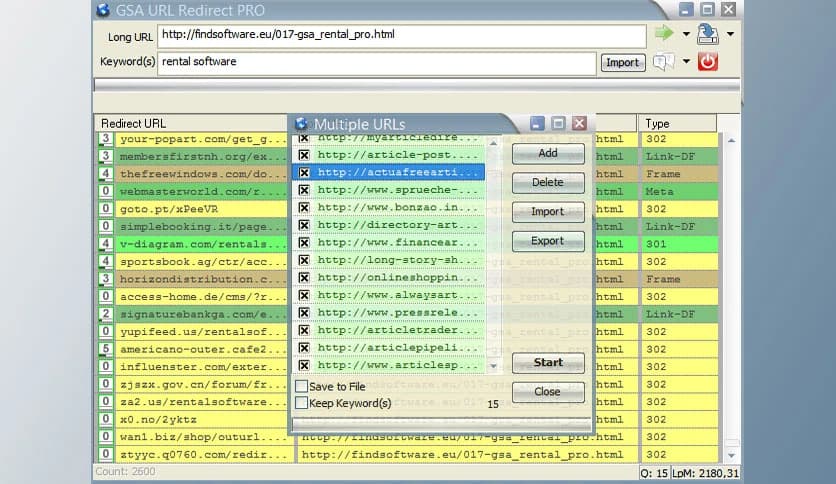The image size is (836, 484).
Task: Uncheck the http://articletrader... checkbox
Action: (x=304, y=330)
